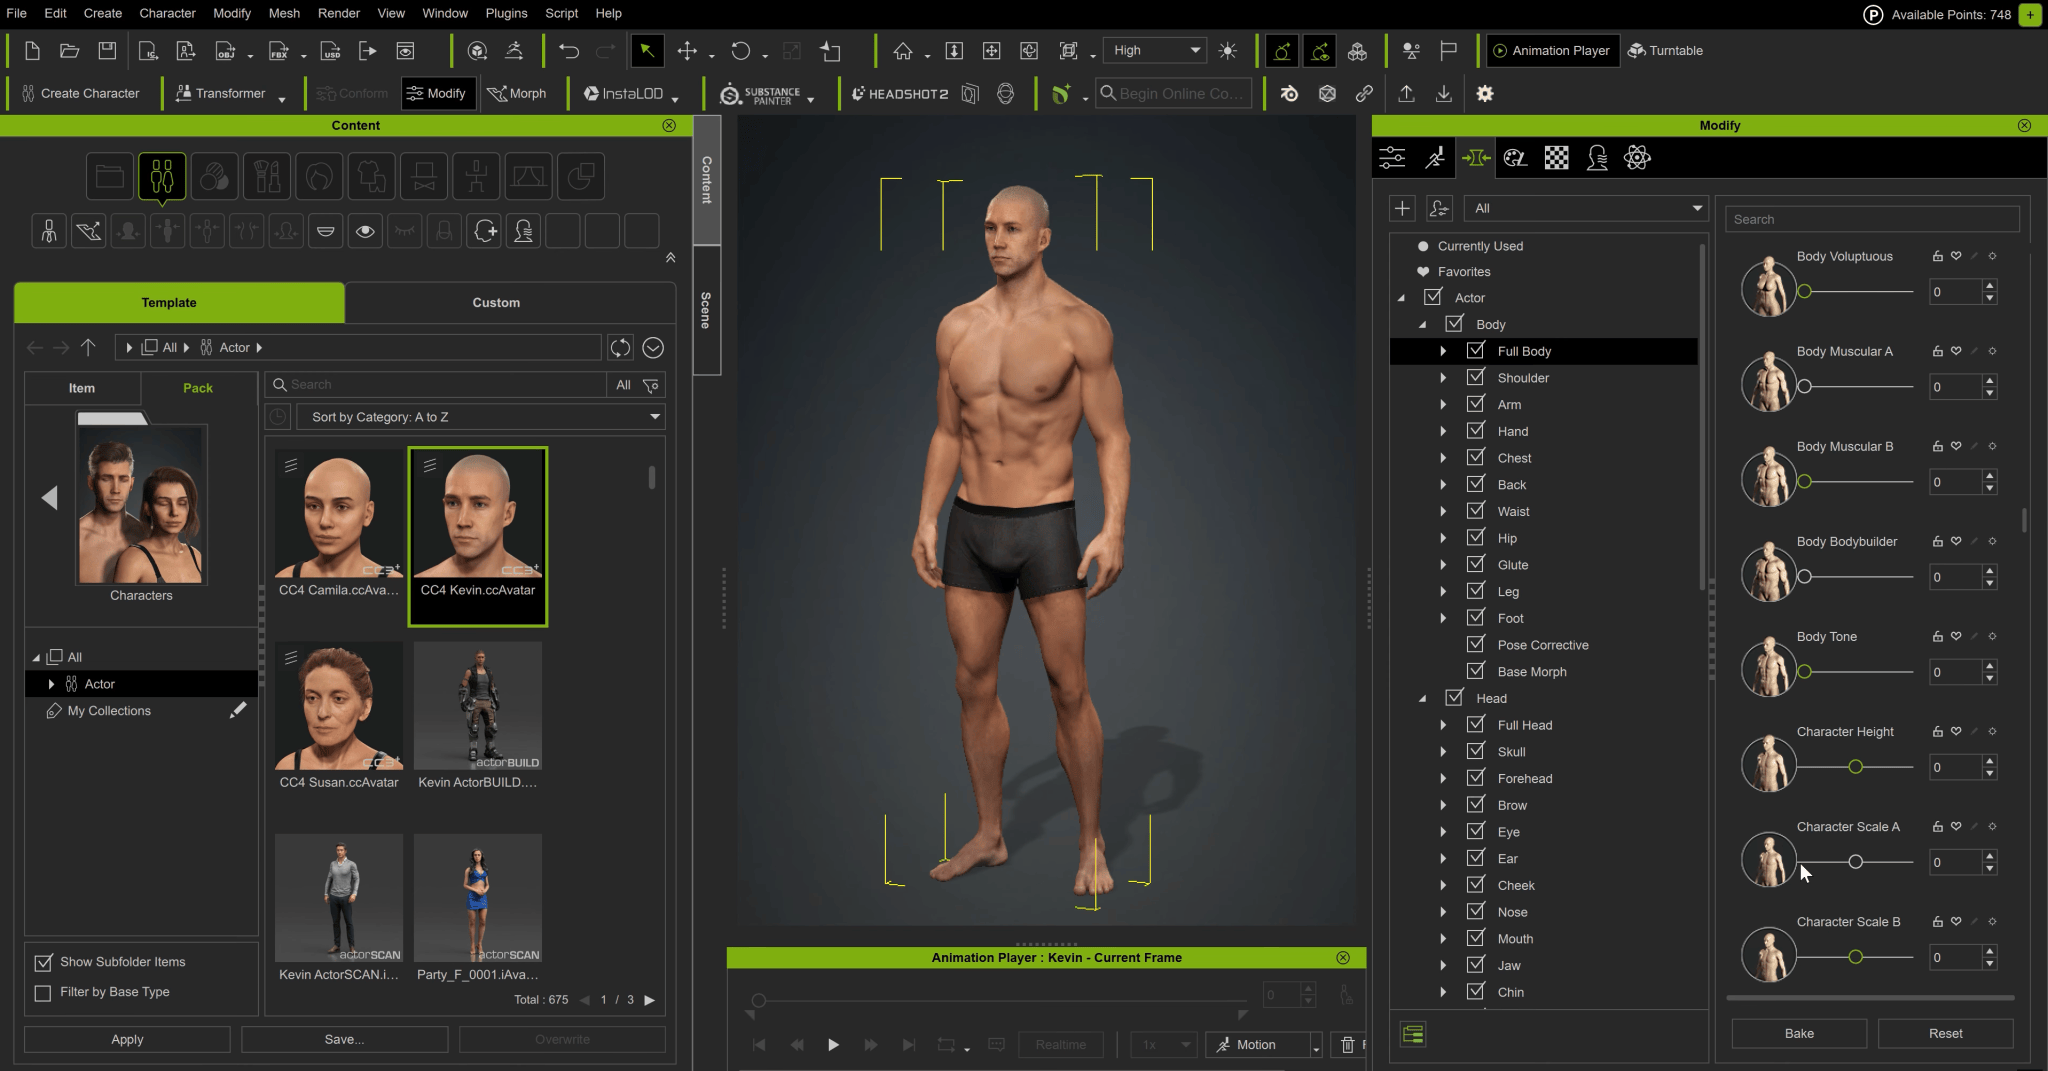The height and width of the screenshot is (1071, 2048).
Task: Click the Undo arrow icon
Action: [x=569, y=51]
